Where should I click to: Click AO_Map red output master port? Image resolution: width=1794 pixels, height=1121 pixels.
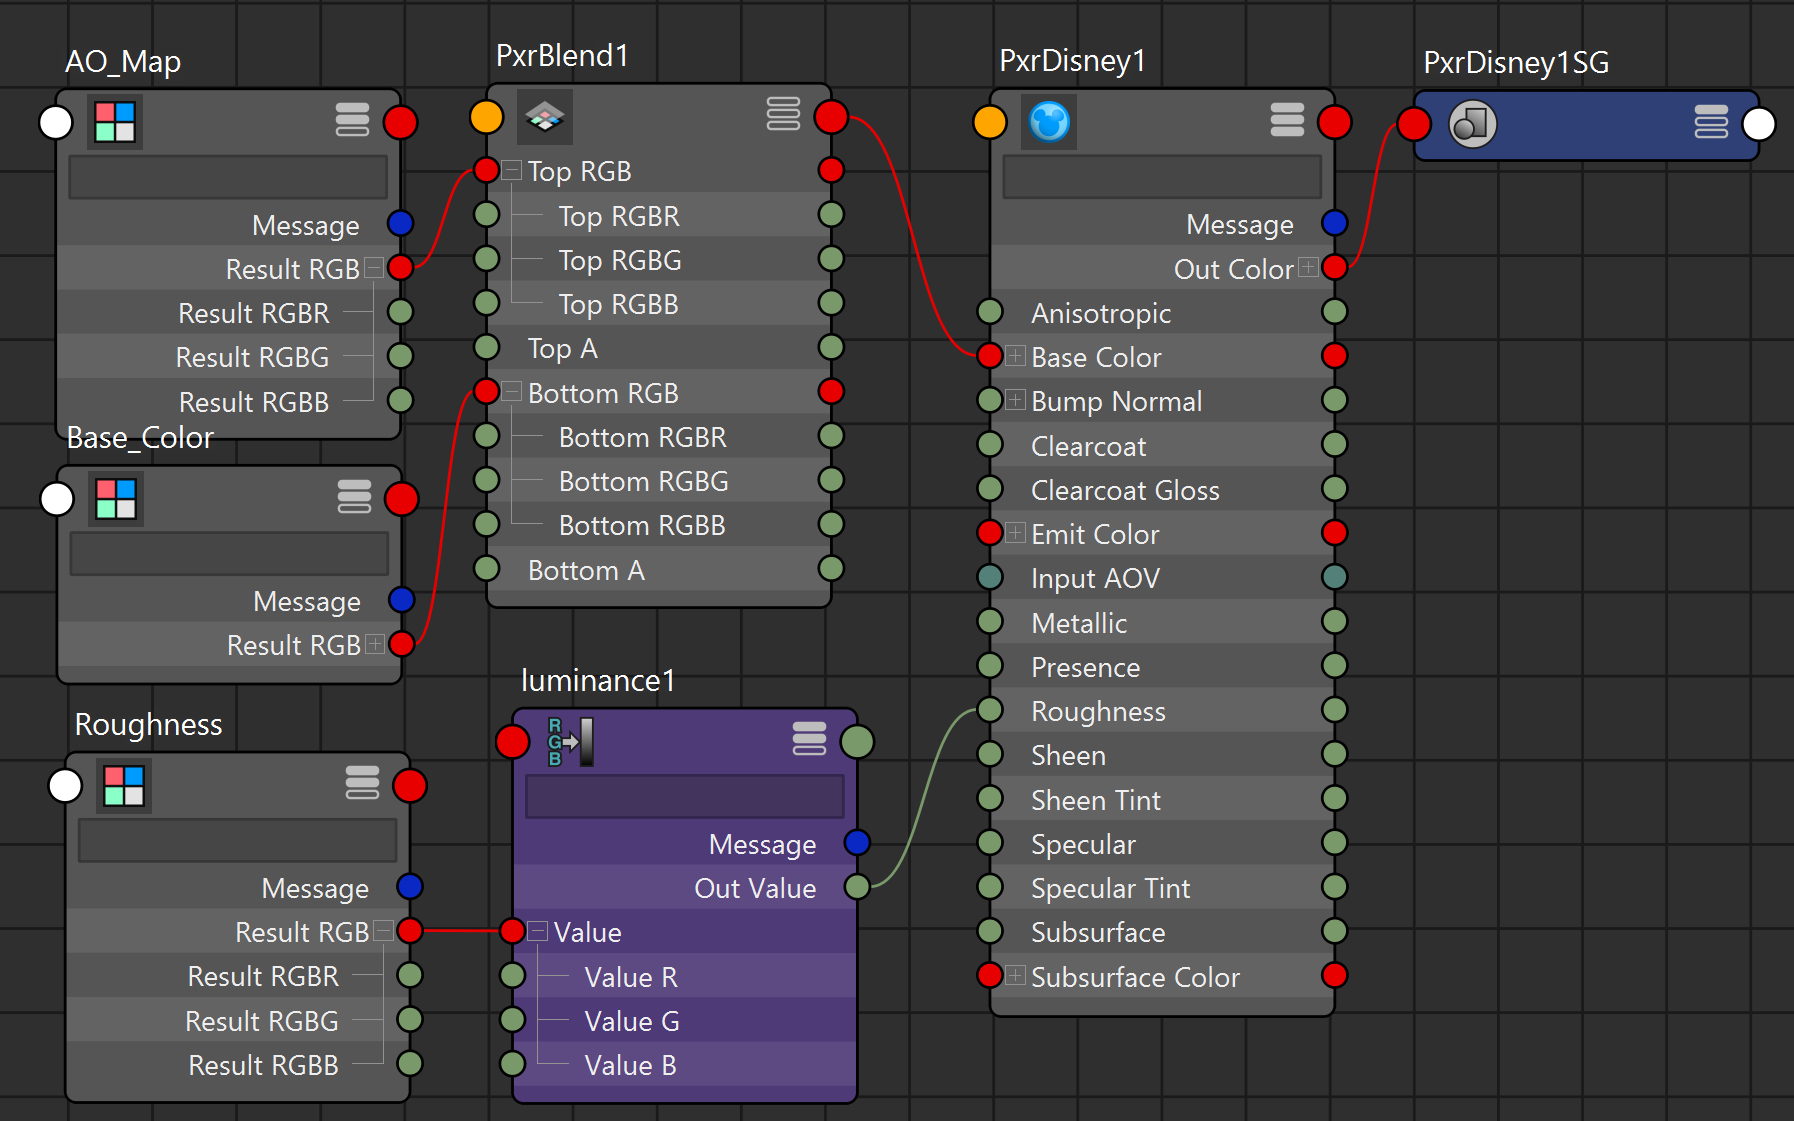(x=400, y=122)
